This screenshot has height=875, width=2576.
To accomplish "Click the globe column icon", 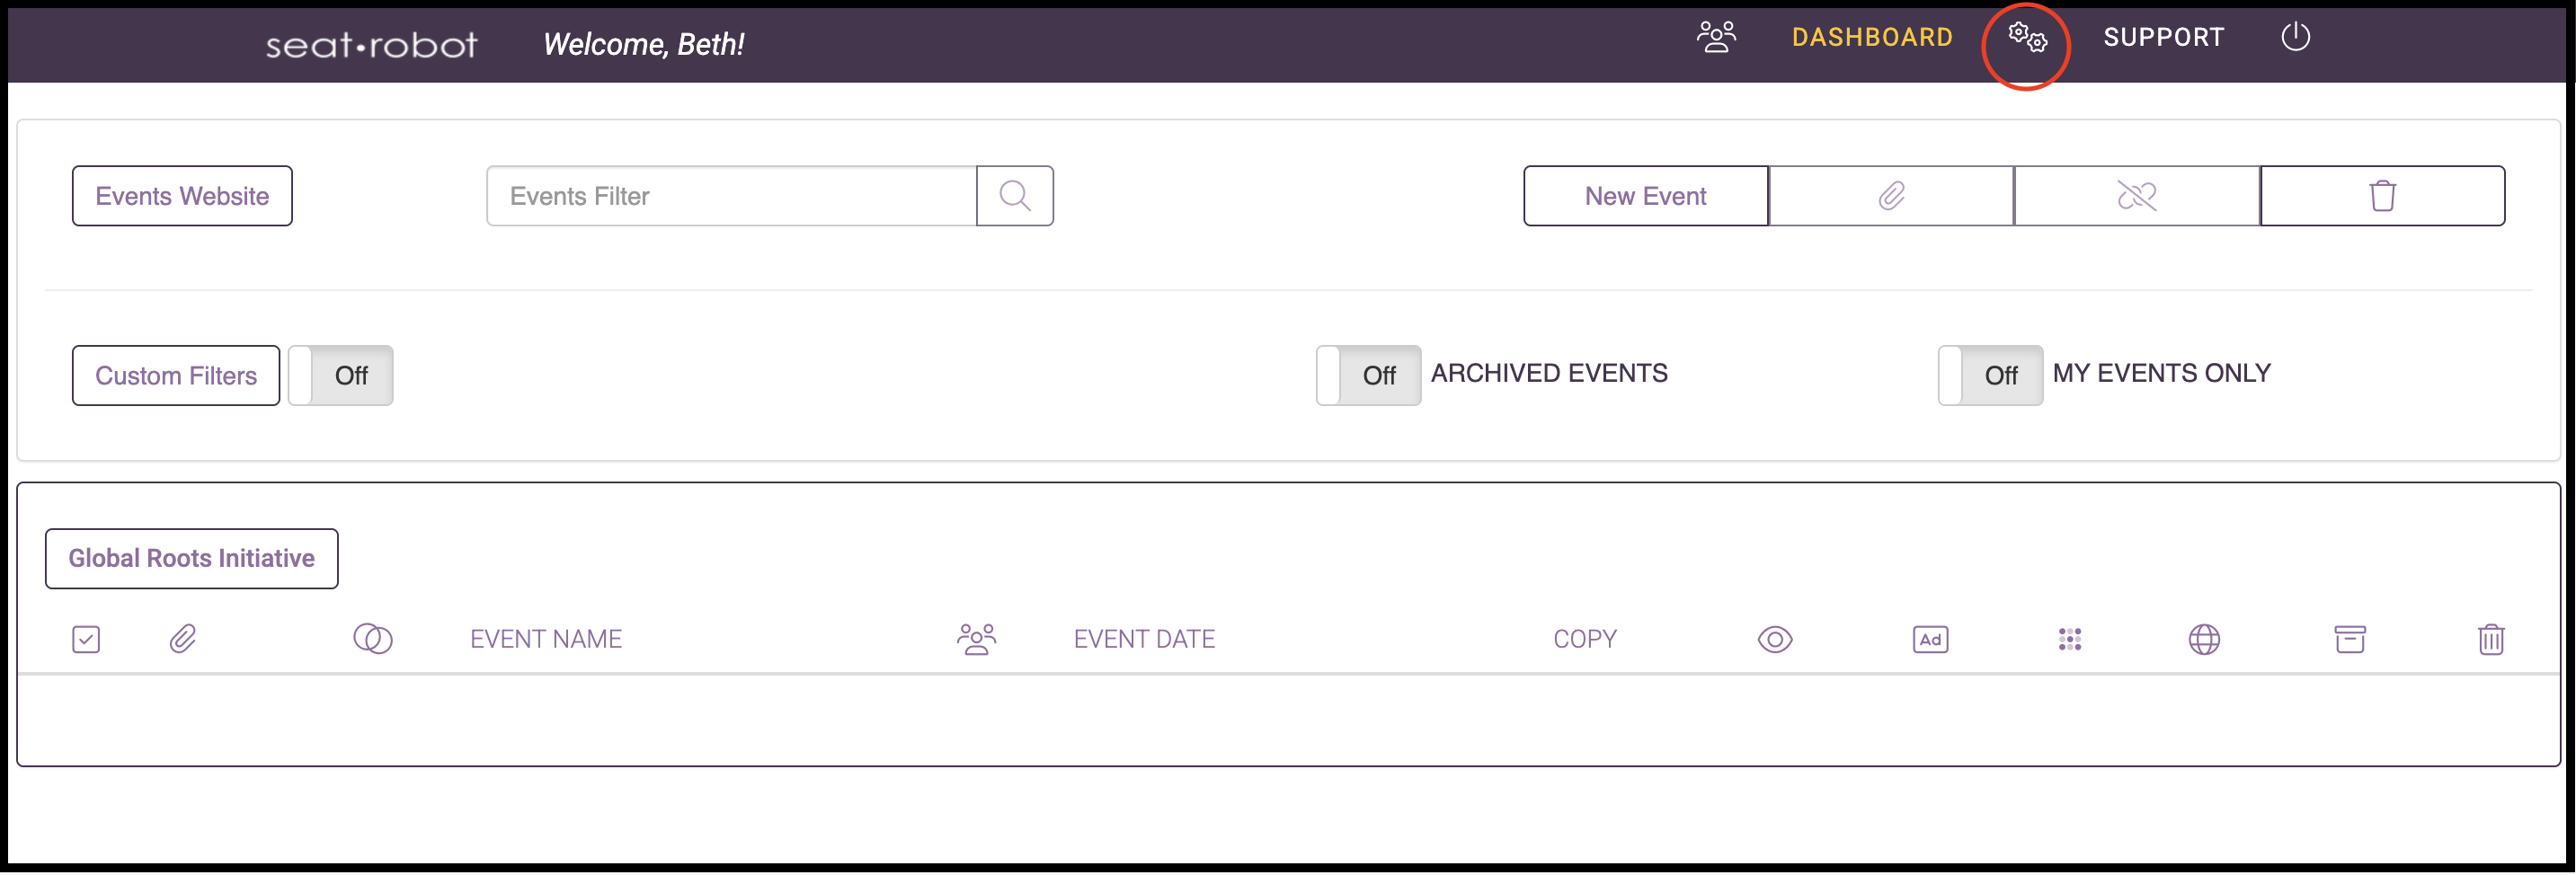I will click(2204, 639).
